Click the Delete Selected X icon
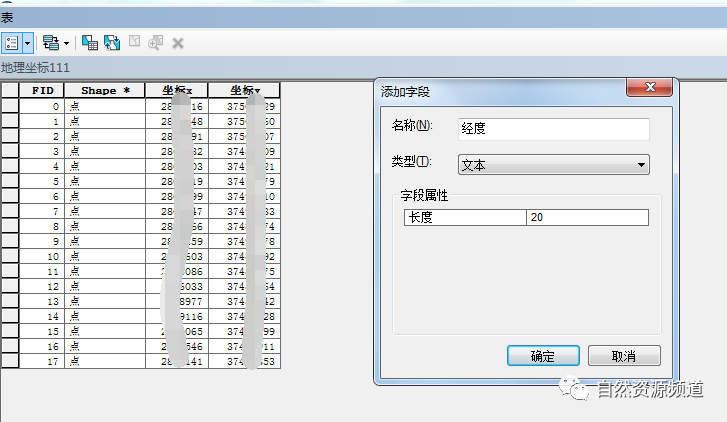 click(x=178, y=44)
